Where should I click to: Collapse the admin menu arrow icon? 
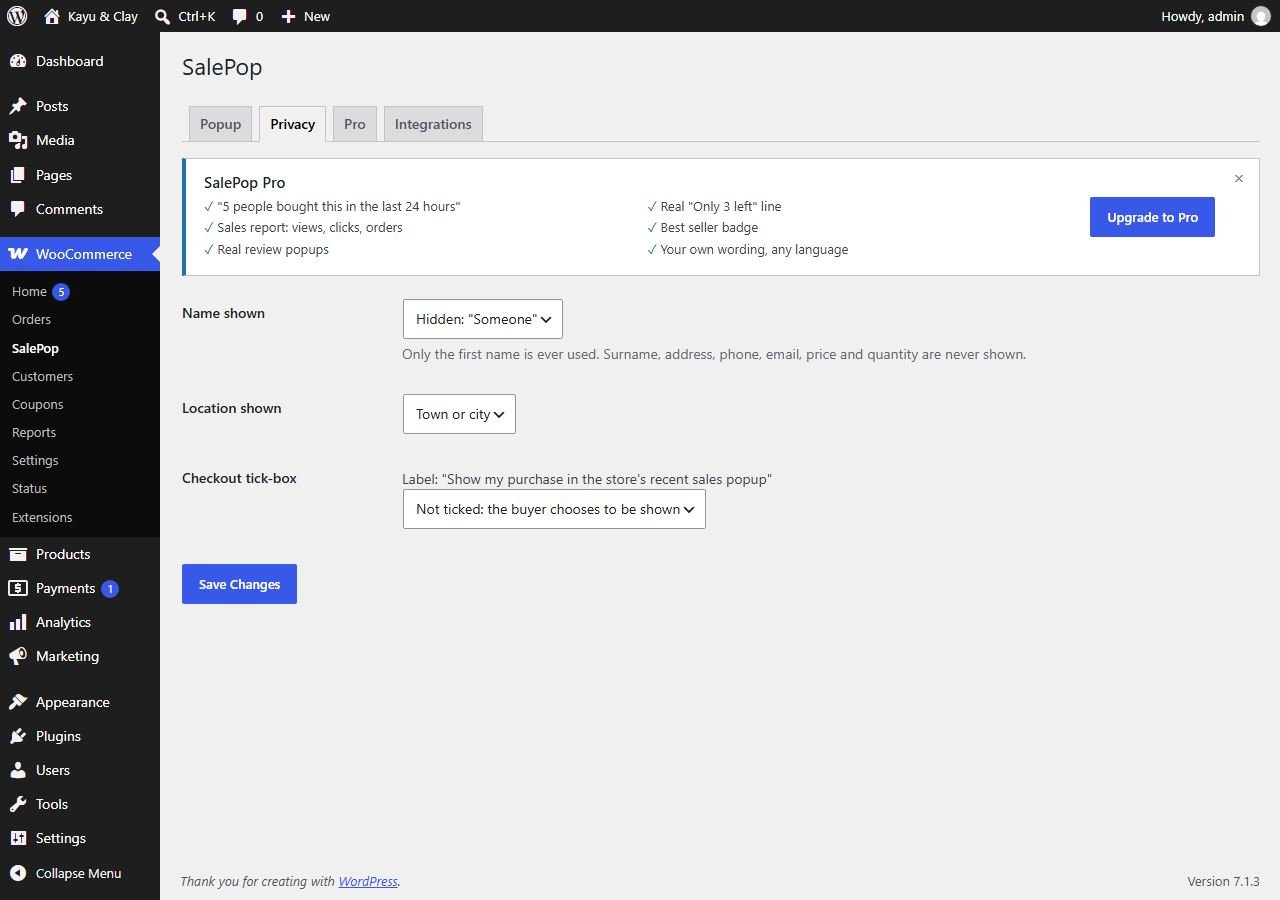coord(18,873)
